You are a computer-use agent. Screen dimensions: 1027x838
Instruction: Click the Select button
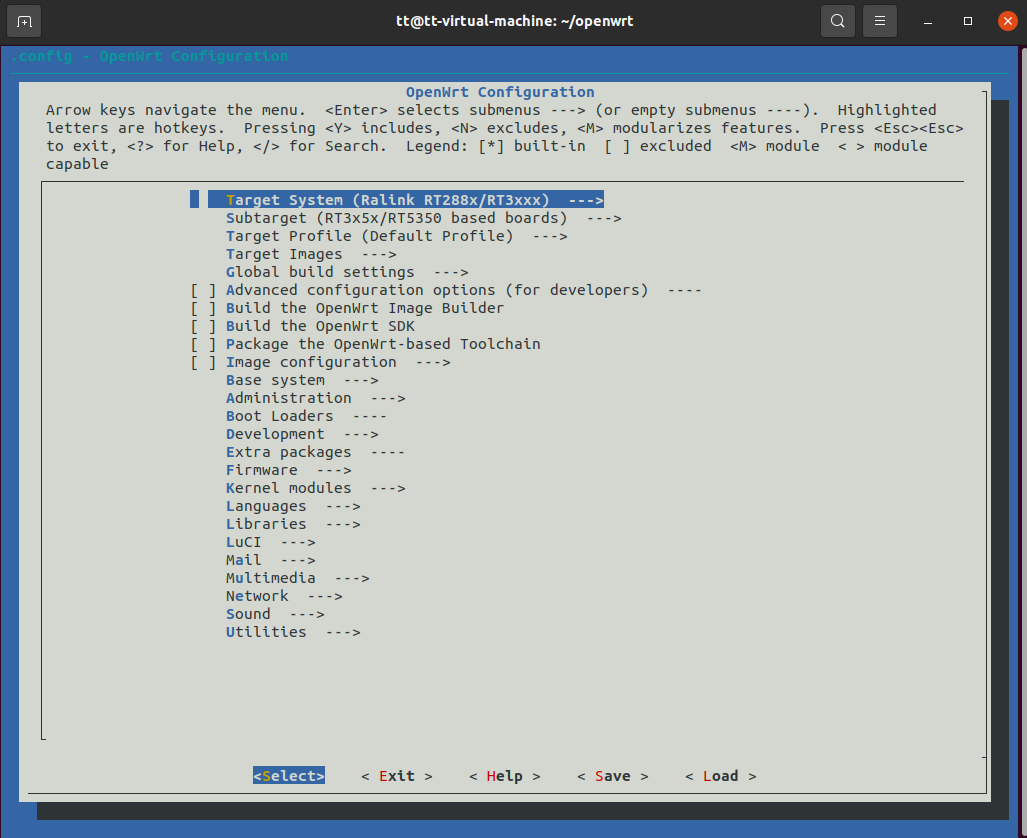click(x=288, y=775)
